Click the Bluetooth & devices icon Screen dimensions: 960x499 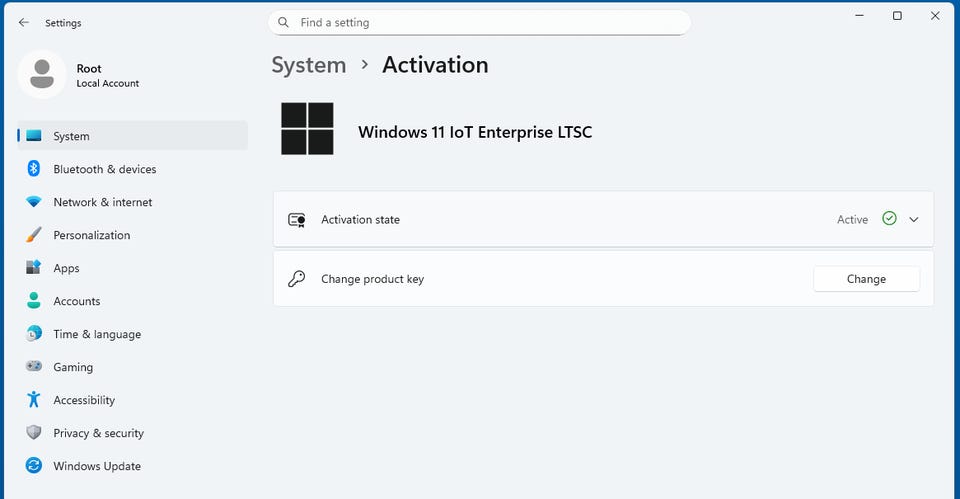pos(33,169)
